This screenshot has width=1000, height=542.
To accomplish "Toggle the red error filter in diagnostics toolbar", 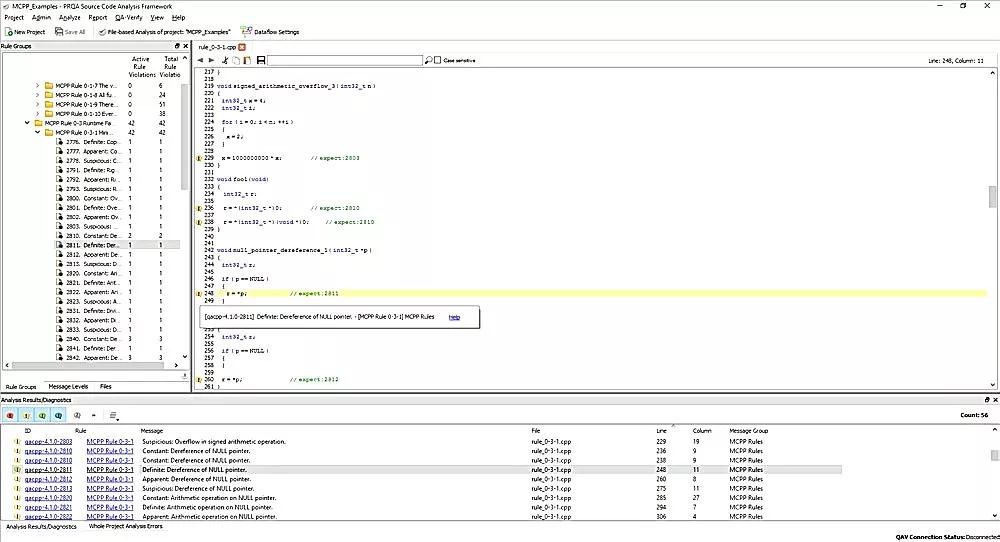I will click(10, 415).
